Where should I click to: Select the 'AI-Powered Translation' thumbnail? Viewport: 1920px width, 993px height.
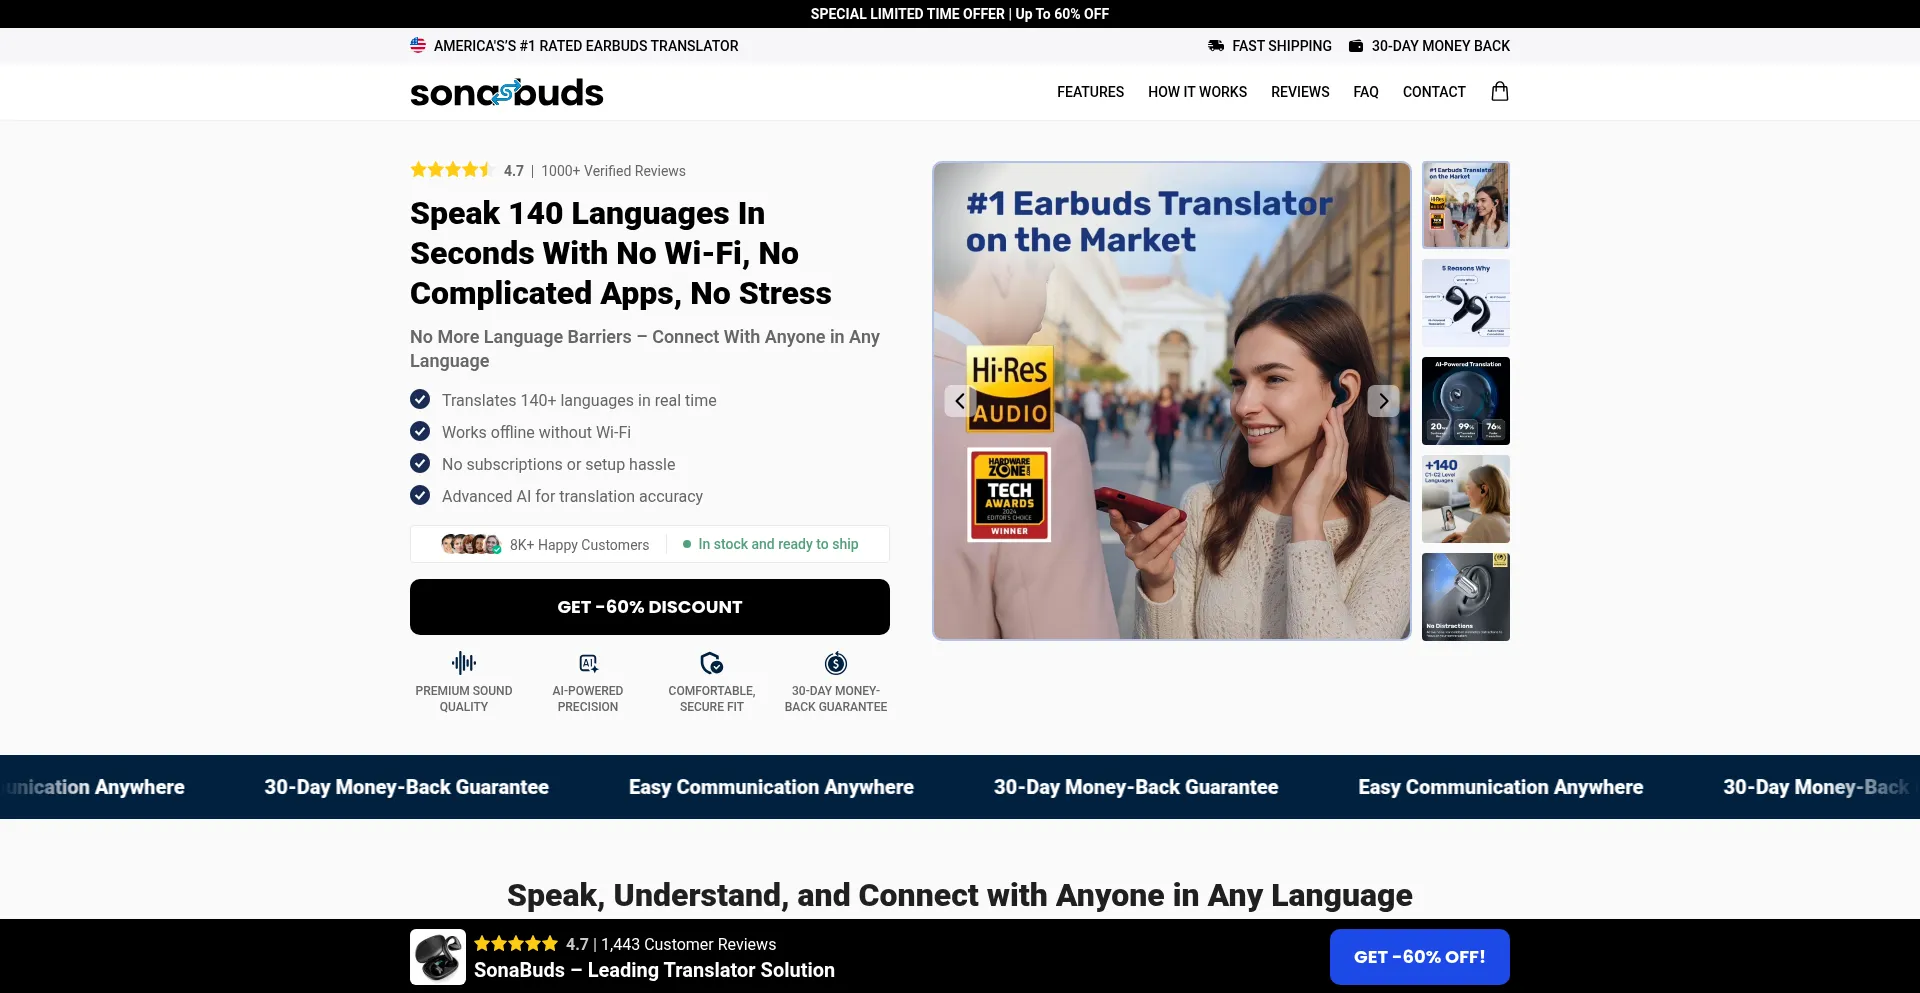(1466, 401)
